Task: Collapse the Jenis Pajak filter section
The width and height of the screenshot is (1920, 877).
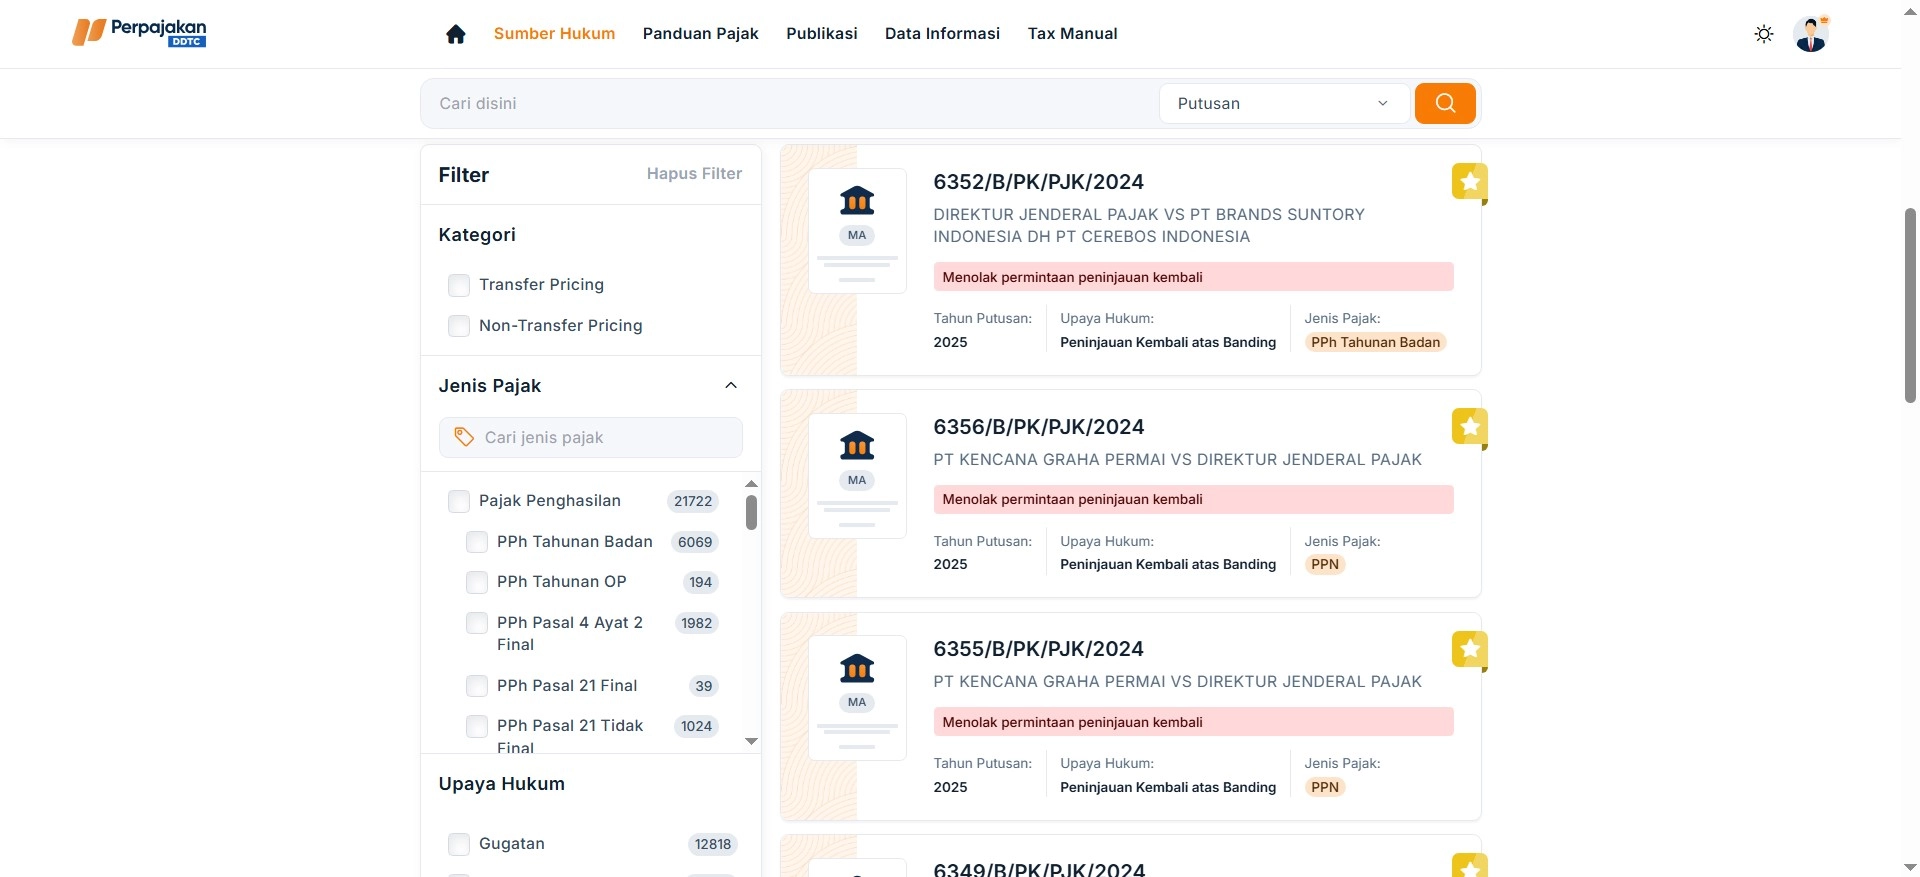Action: [731, 386]
